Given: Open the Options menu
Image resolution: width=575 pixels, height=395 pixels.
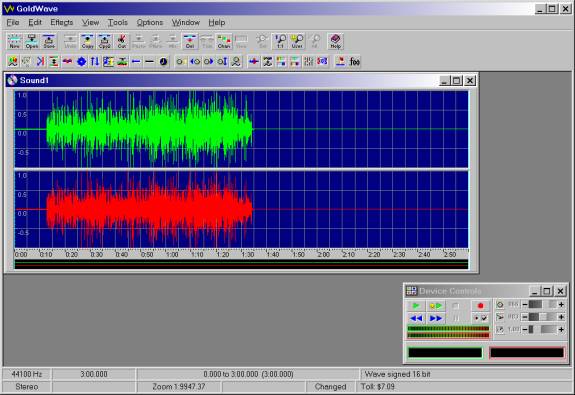Looking at the screenshot, I should coord(150,23).
